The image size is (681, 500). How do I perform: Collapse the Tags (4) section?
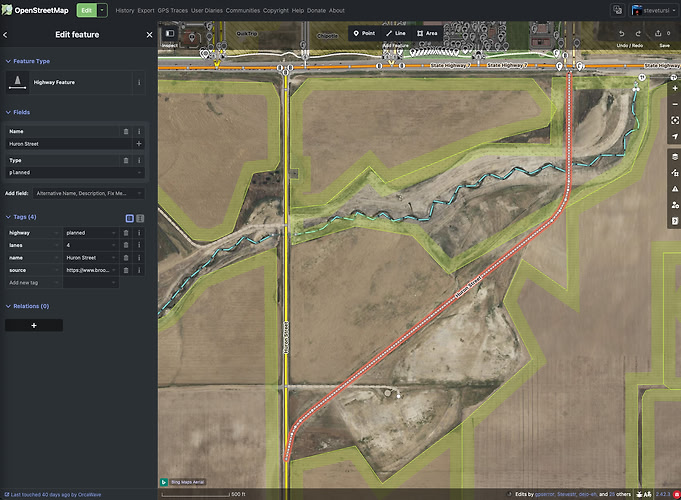pos(21,217)
